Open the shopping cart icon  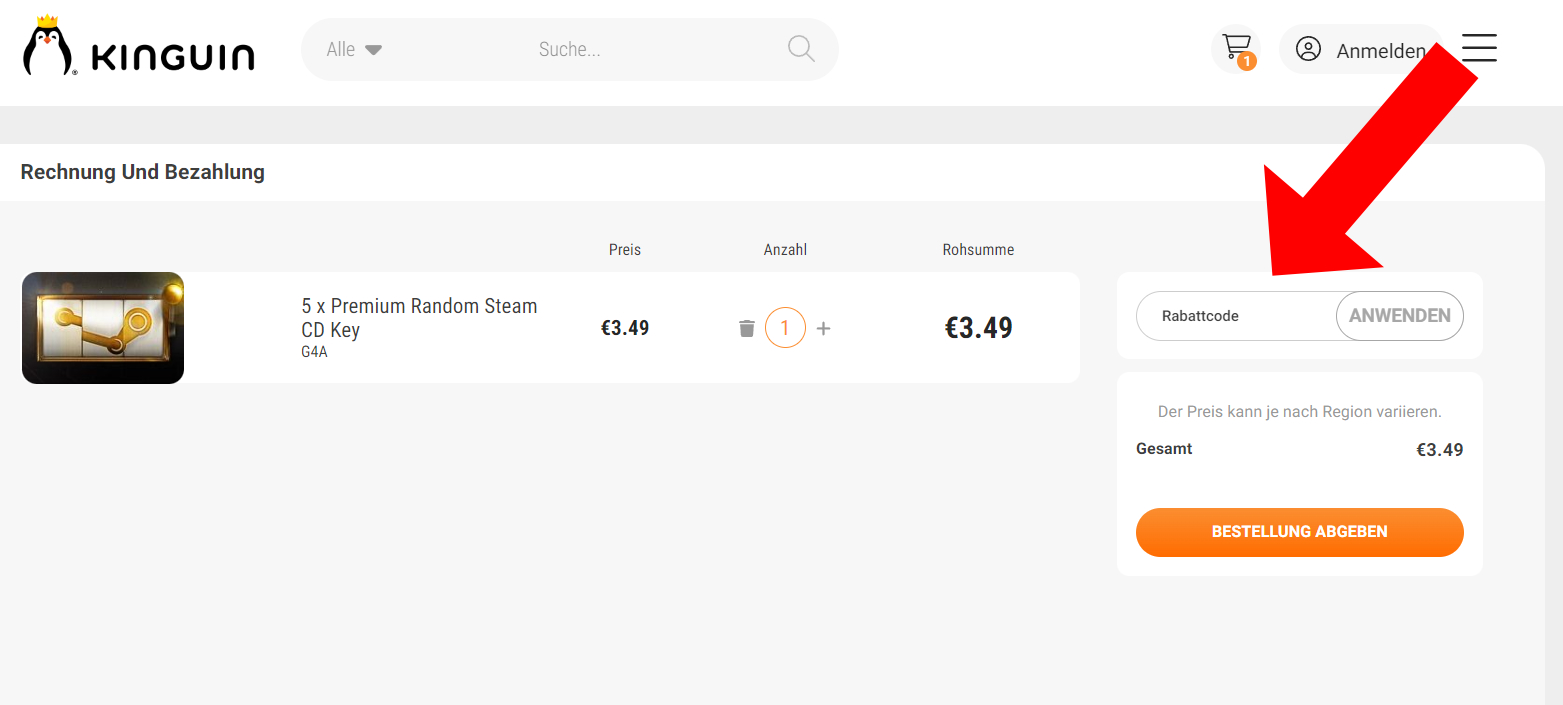click(x=1236, y=46)
